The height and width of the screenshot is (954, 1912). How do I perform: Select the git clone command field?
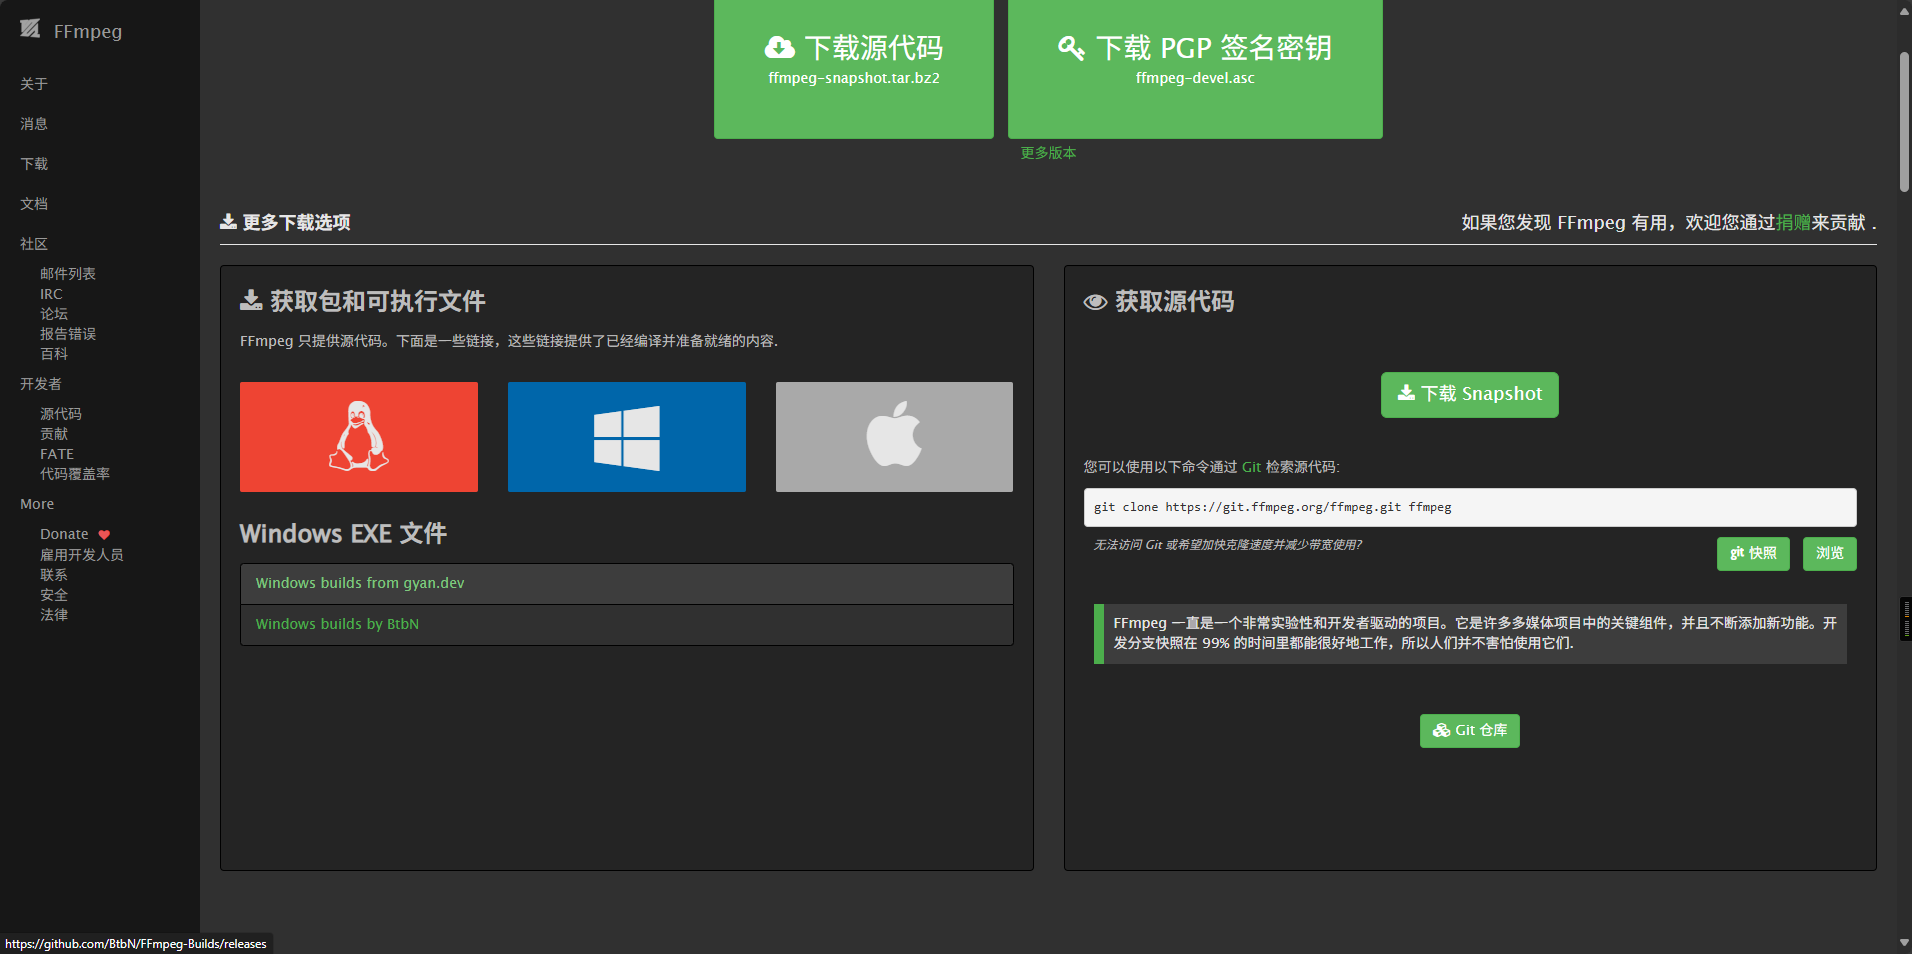1470,507
